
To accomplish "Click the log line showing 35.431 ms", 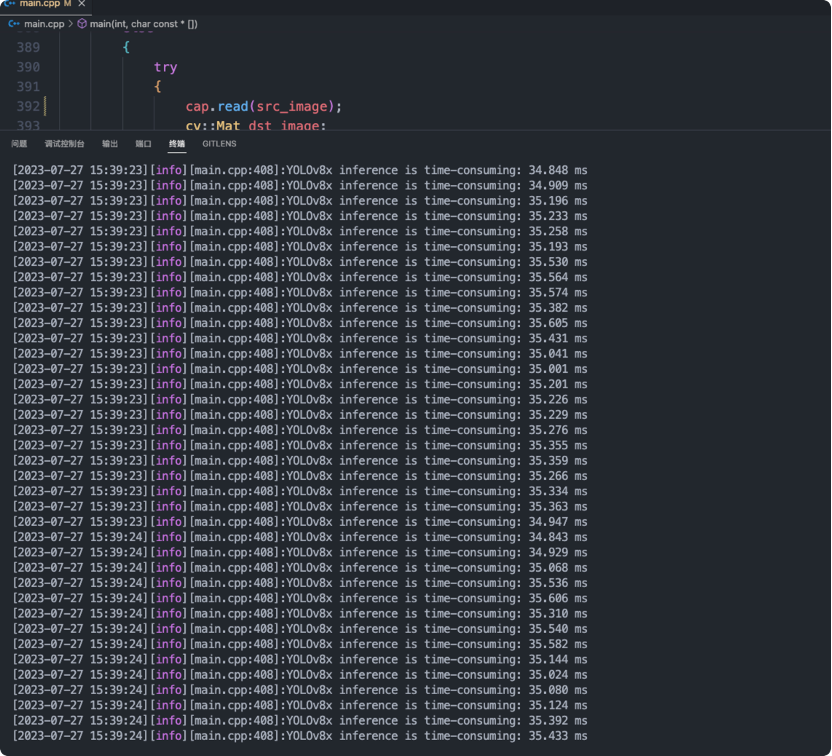I will [x=300, y=338].
